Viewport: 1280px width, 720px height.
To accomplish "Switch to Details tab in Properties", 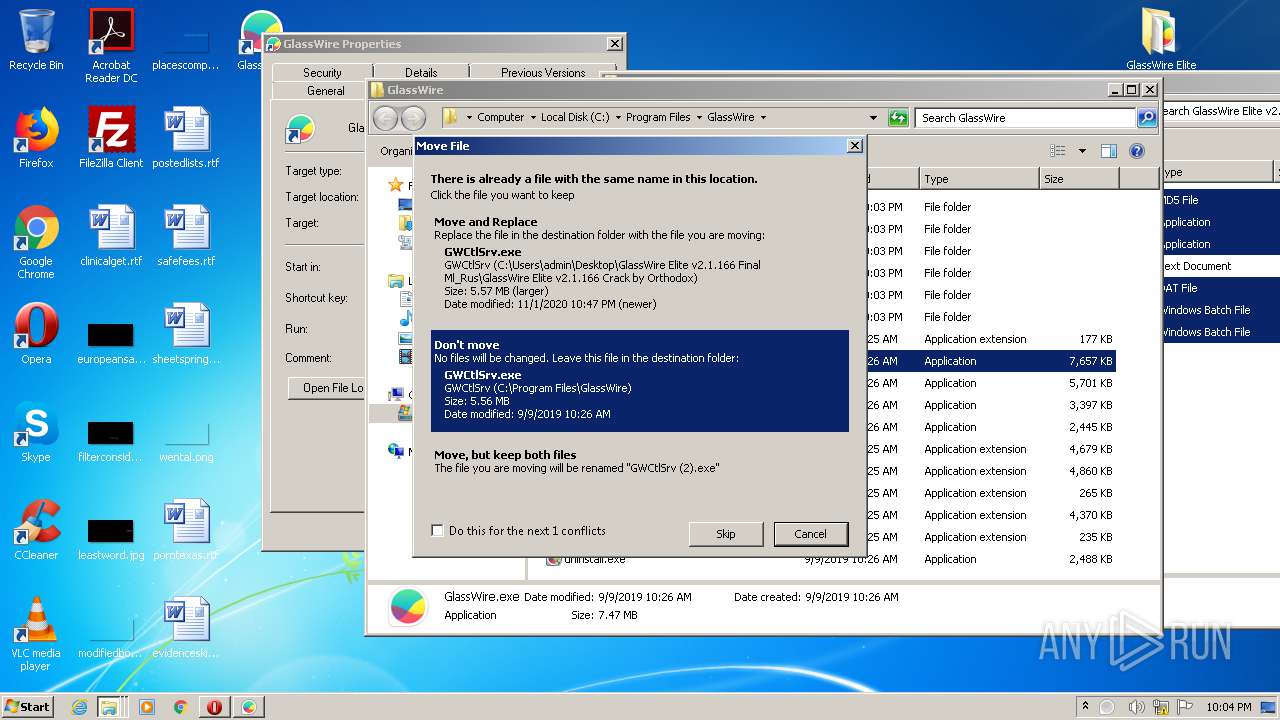I will [x=421, y=72].
